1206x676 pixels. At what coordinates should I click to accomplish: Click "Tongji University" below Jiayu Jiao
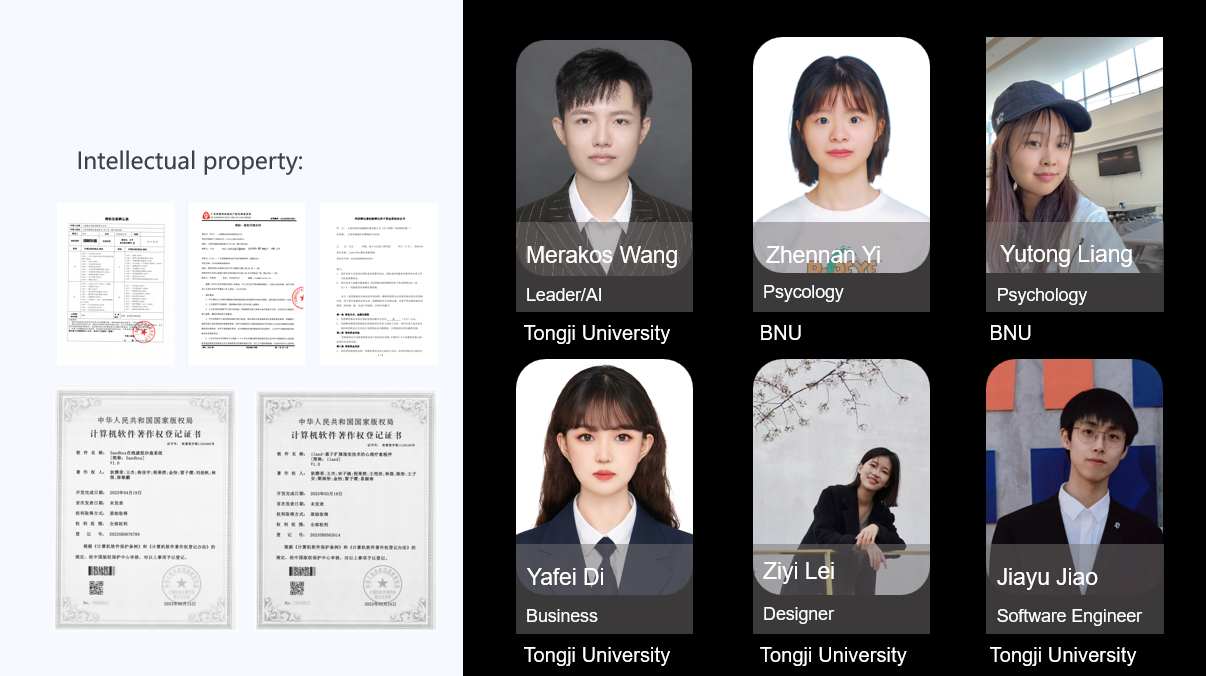[x=1063, y=655]
